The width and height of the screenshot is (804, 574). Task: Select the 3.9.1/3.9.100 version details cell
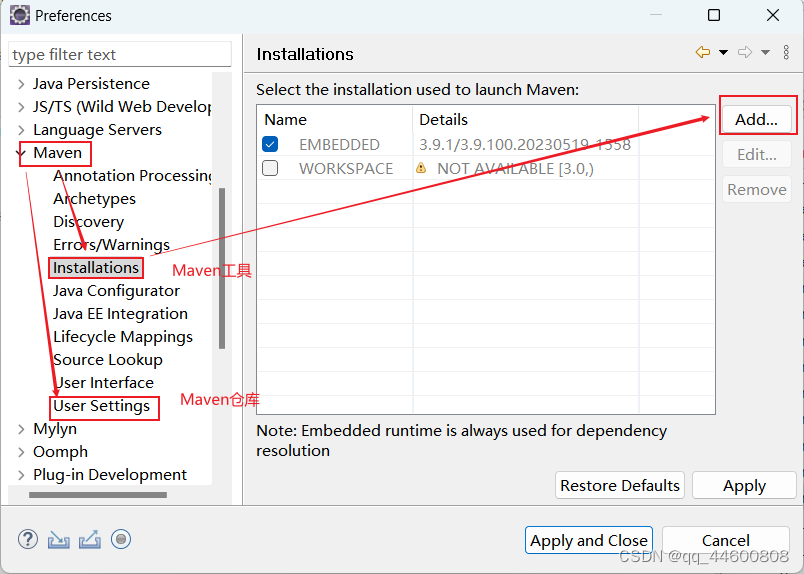tap(525, 145)
